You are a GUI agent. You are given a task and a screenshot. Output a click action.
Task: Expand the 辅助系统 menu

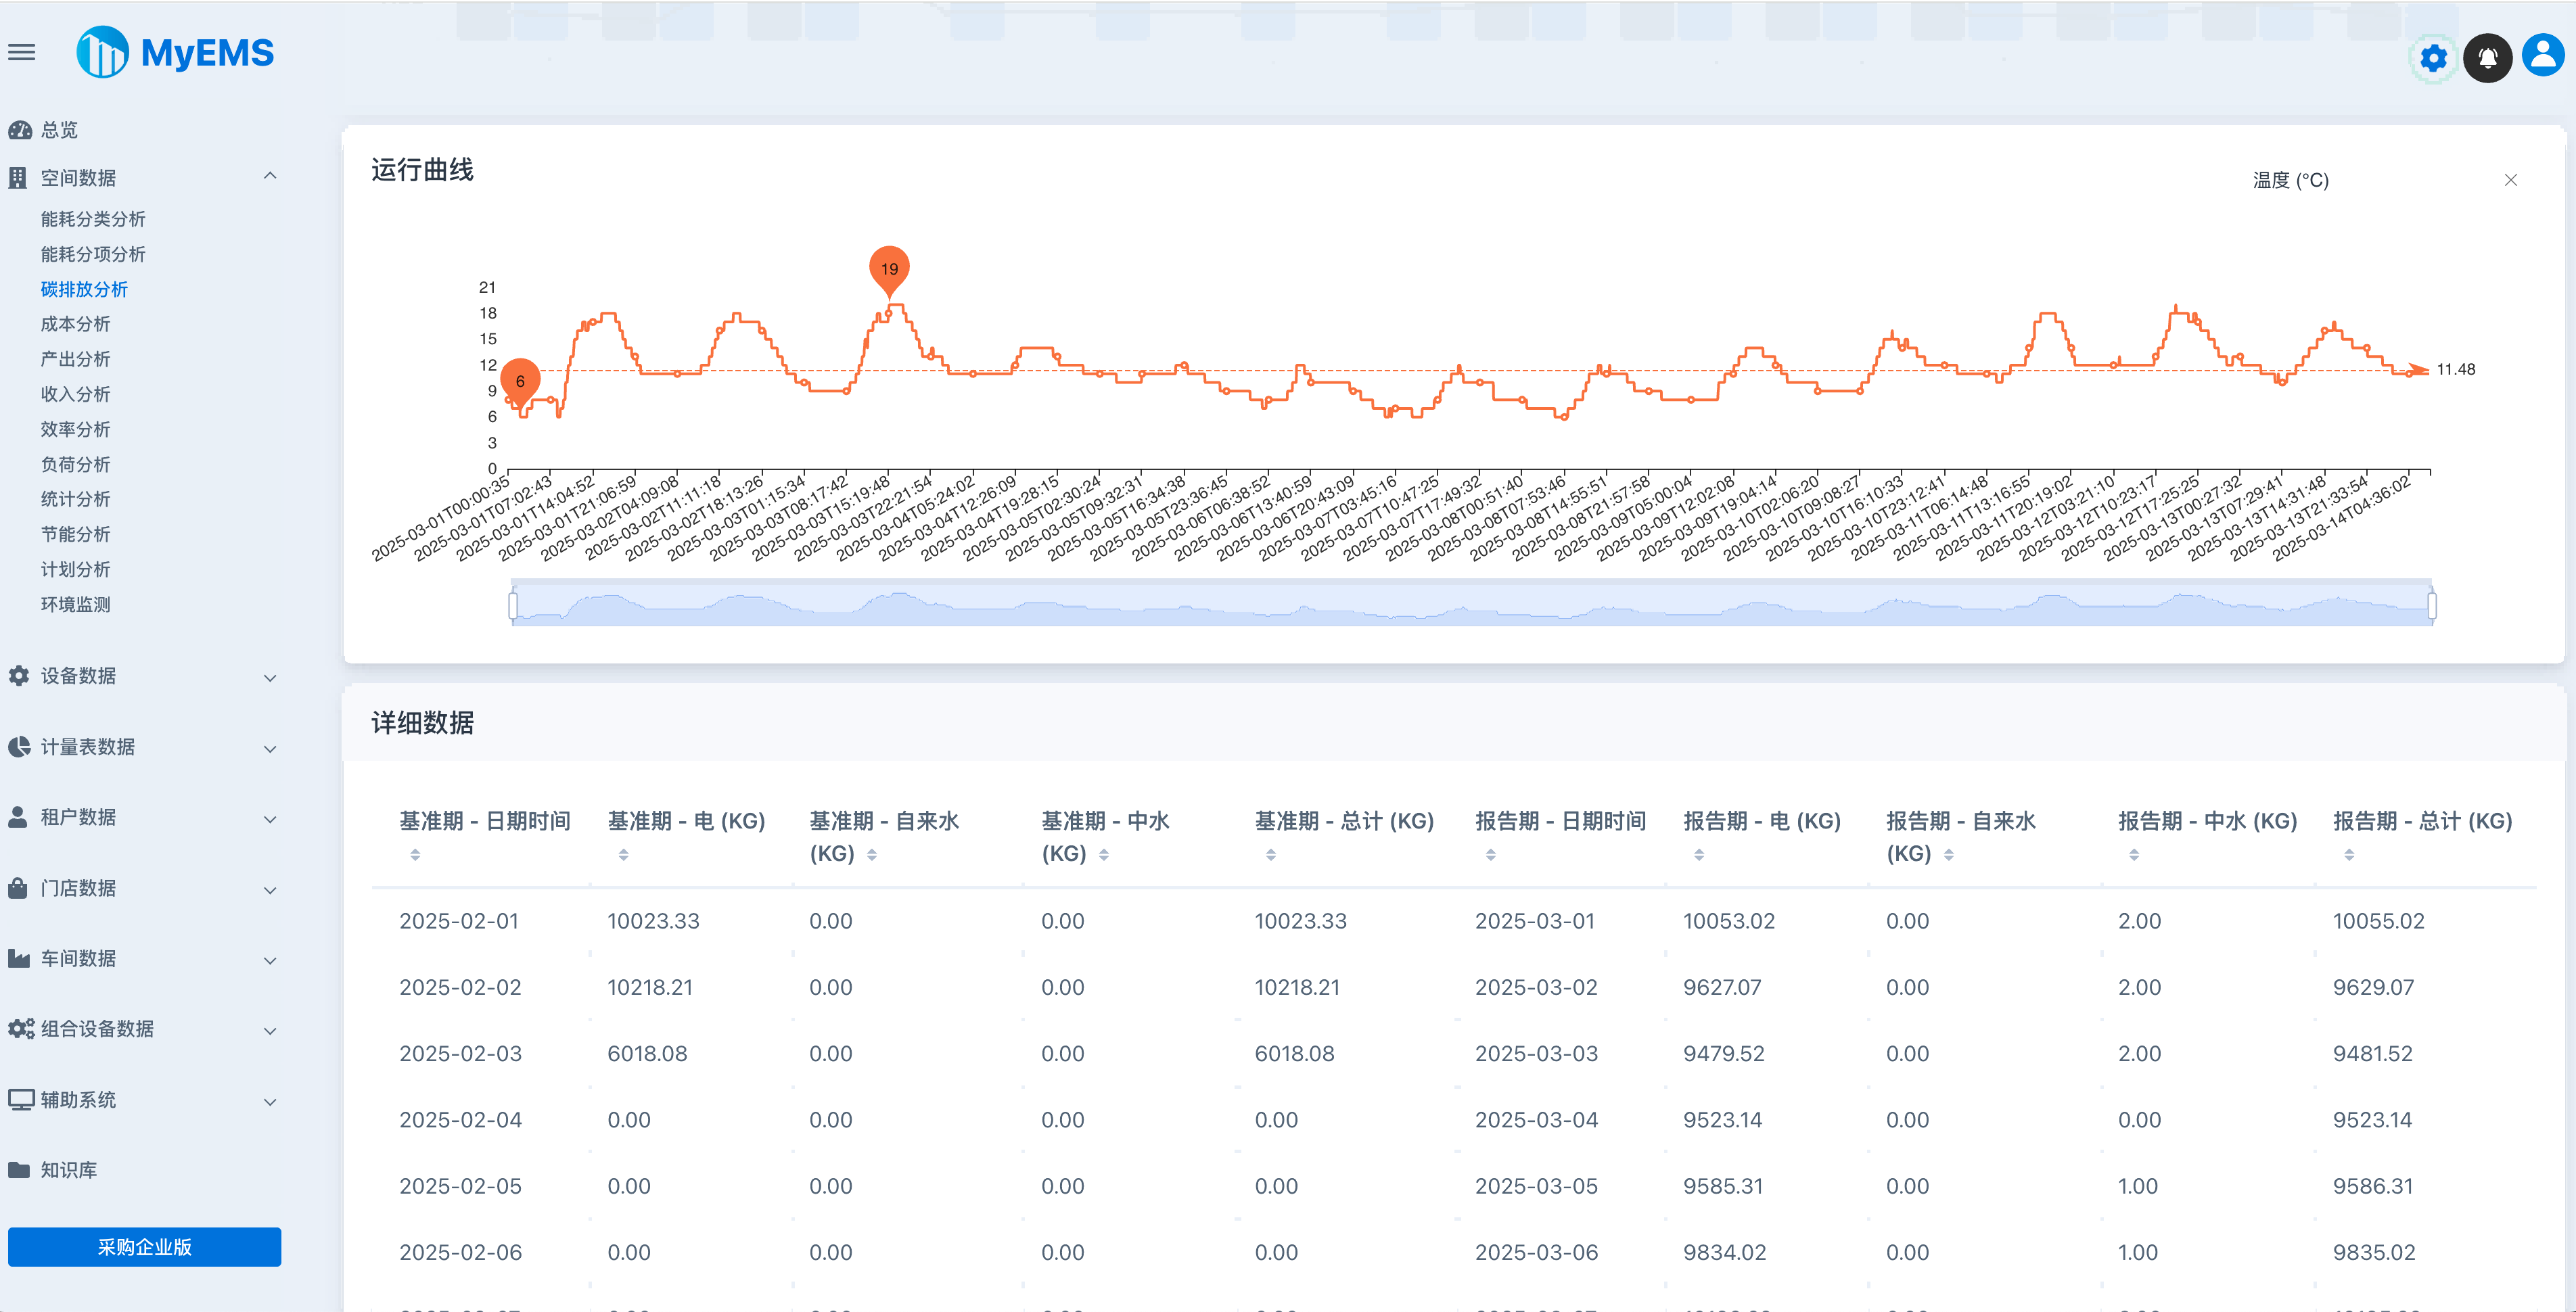pyautogui.click(x=269, y=1101)
